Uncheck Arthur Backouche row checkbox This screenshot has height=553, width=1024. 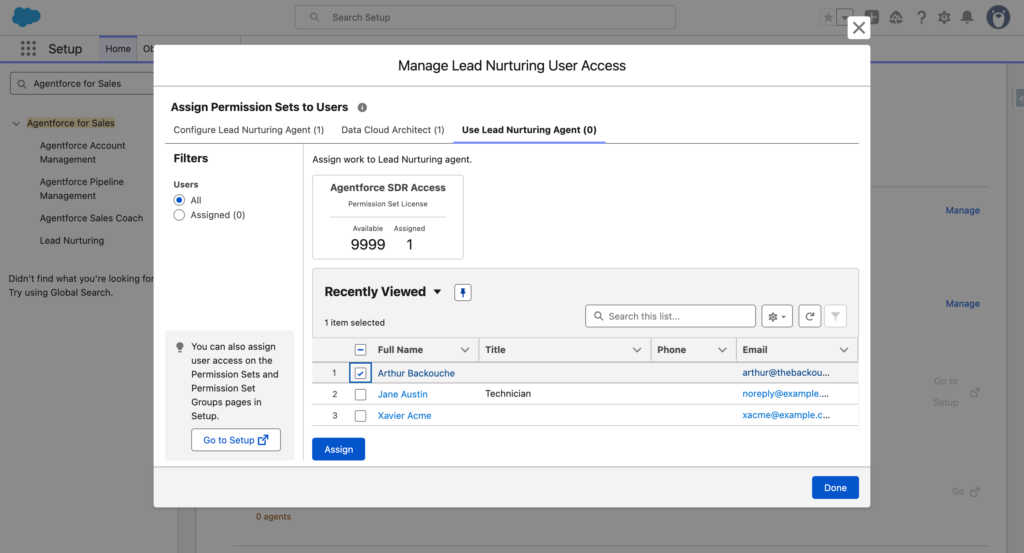(360, 373)
